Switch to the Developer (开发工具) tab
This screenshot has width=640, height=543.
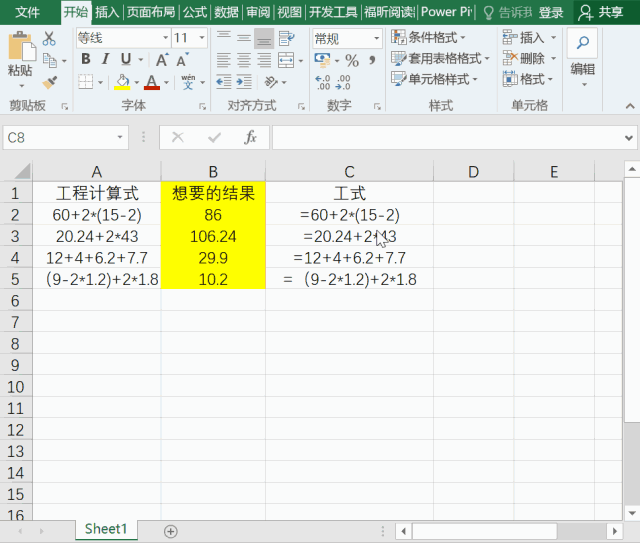[333, 12]
